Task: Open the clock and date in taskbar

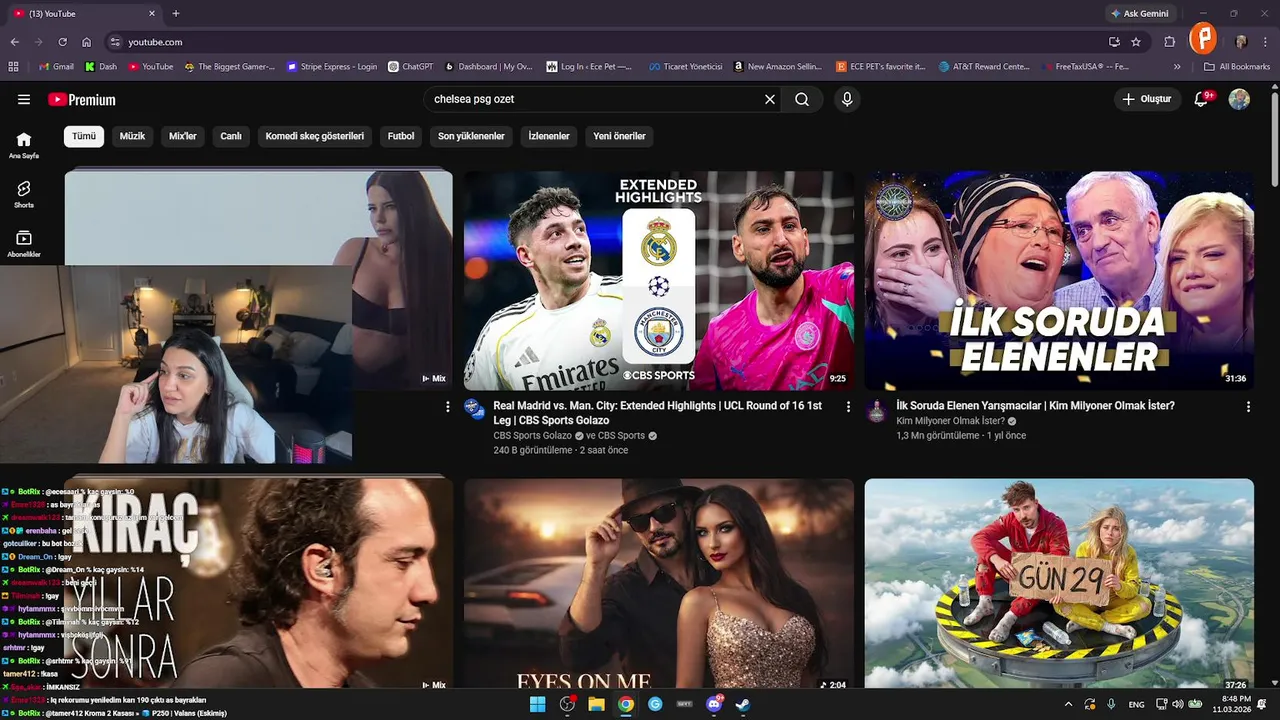Action: pyautogui.click(x=1232, y=704)
